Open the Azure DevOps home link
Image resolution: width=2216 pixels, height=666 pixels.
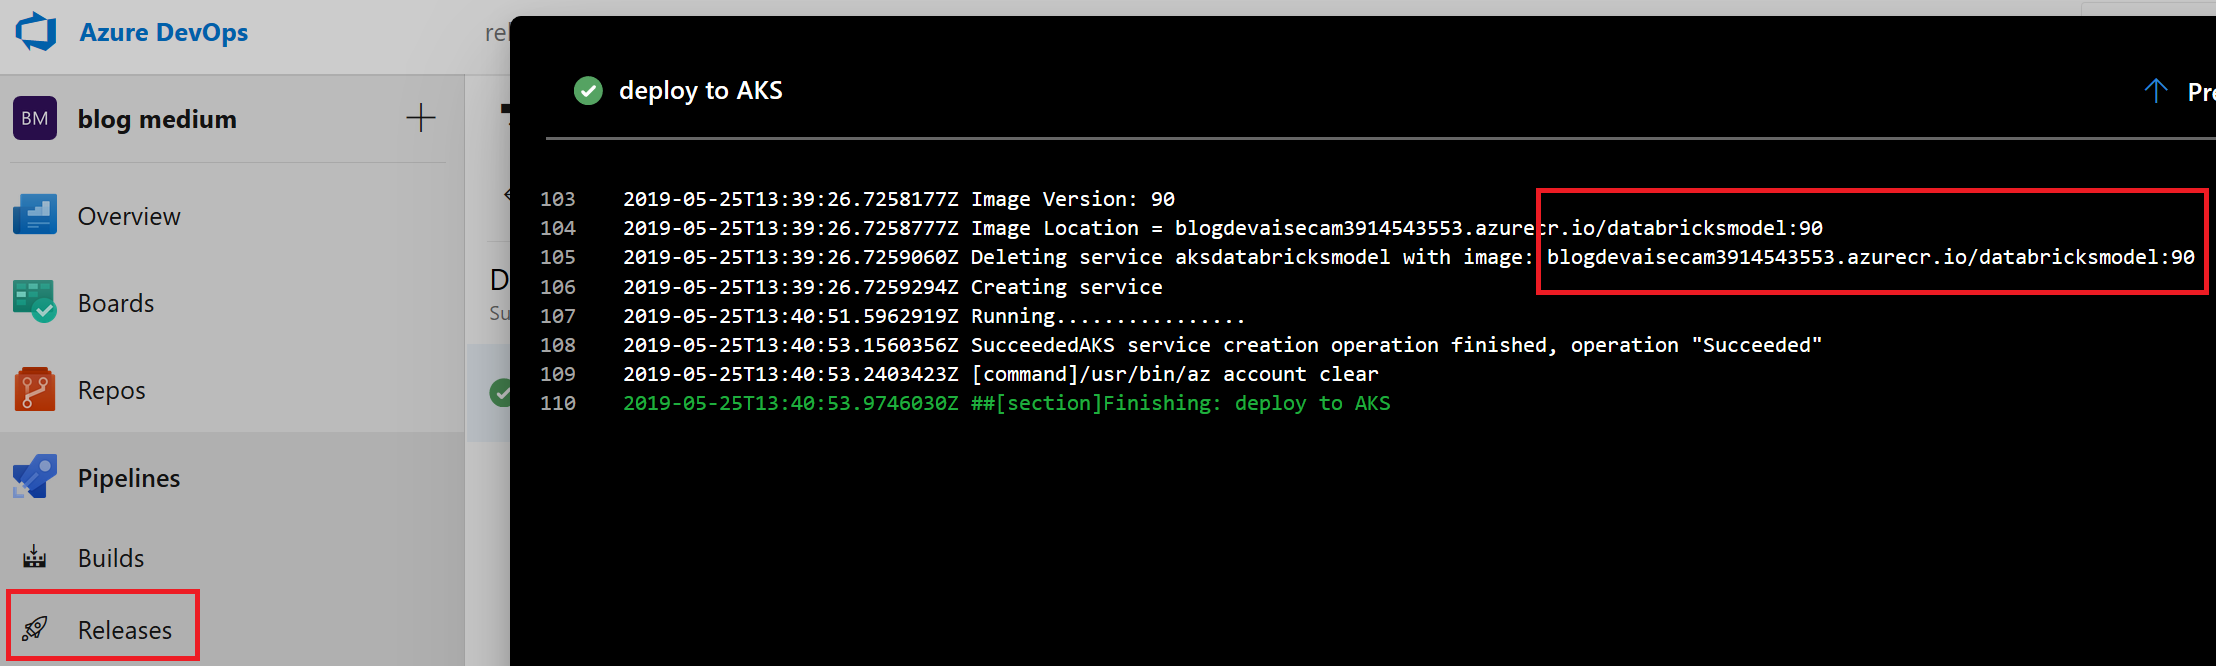163,32
